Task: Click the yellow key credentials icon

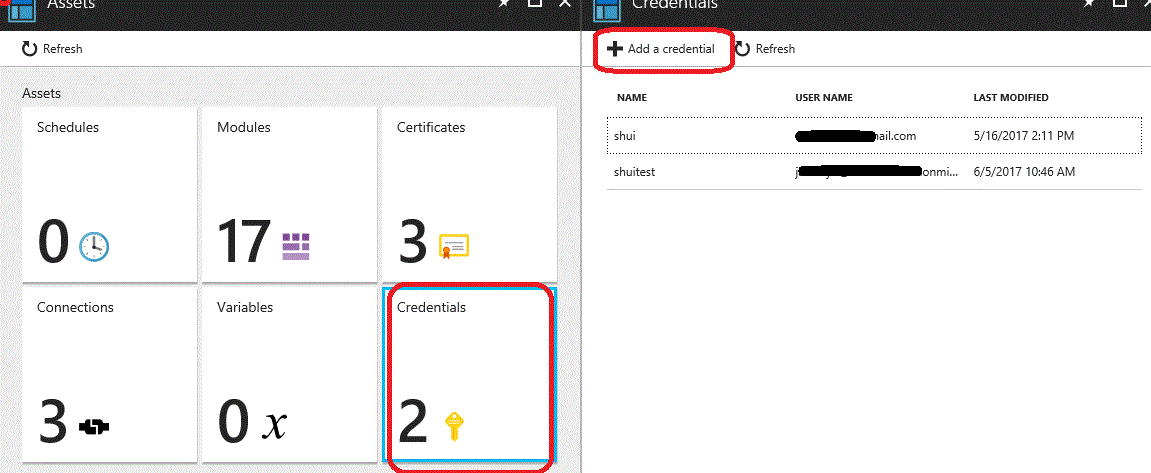Action: tap(455, 427)
